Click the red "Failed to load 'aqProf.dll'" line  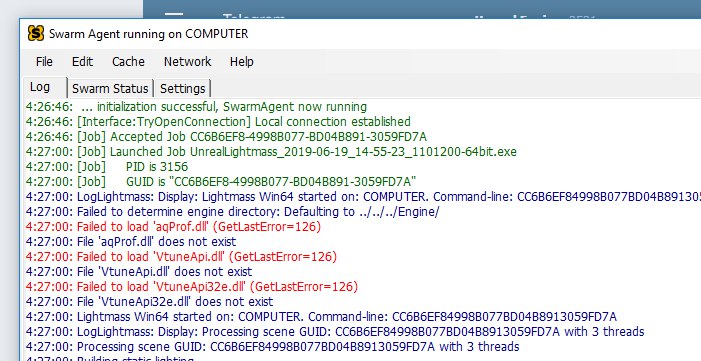[173, 227]
